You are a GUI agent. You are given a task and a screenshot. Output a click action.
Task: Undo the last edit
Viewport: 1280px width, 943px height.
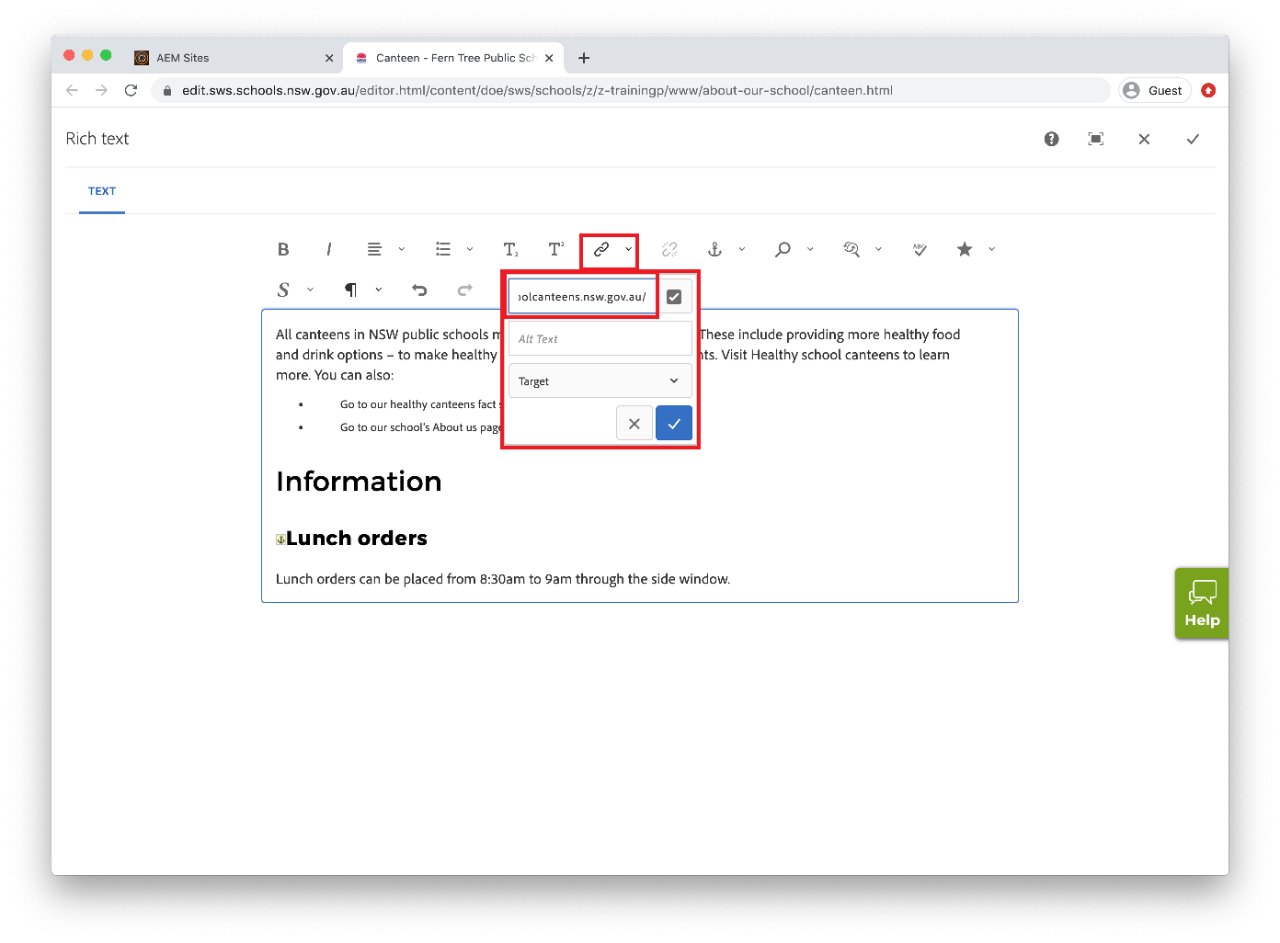[419, 290]
